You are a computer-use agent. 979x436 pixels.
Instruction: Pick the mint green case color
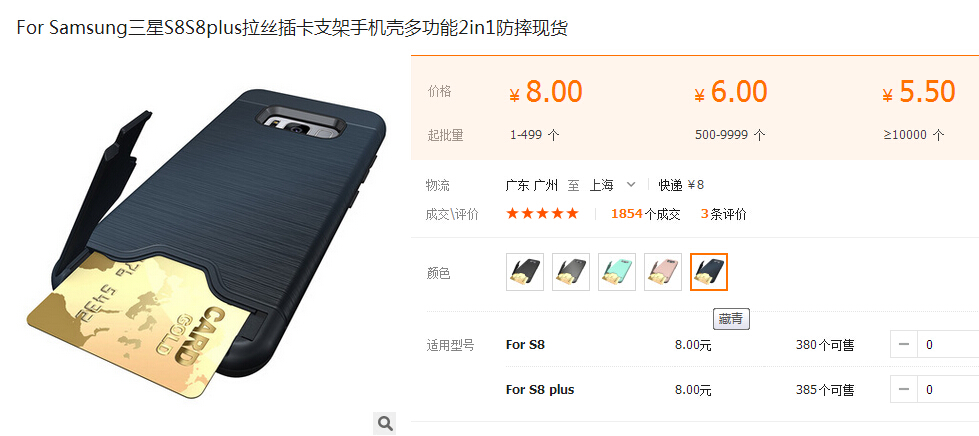(617, 272)
